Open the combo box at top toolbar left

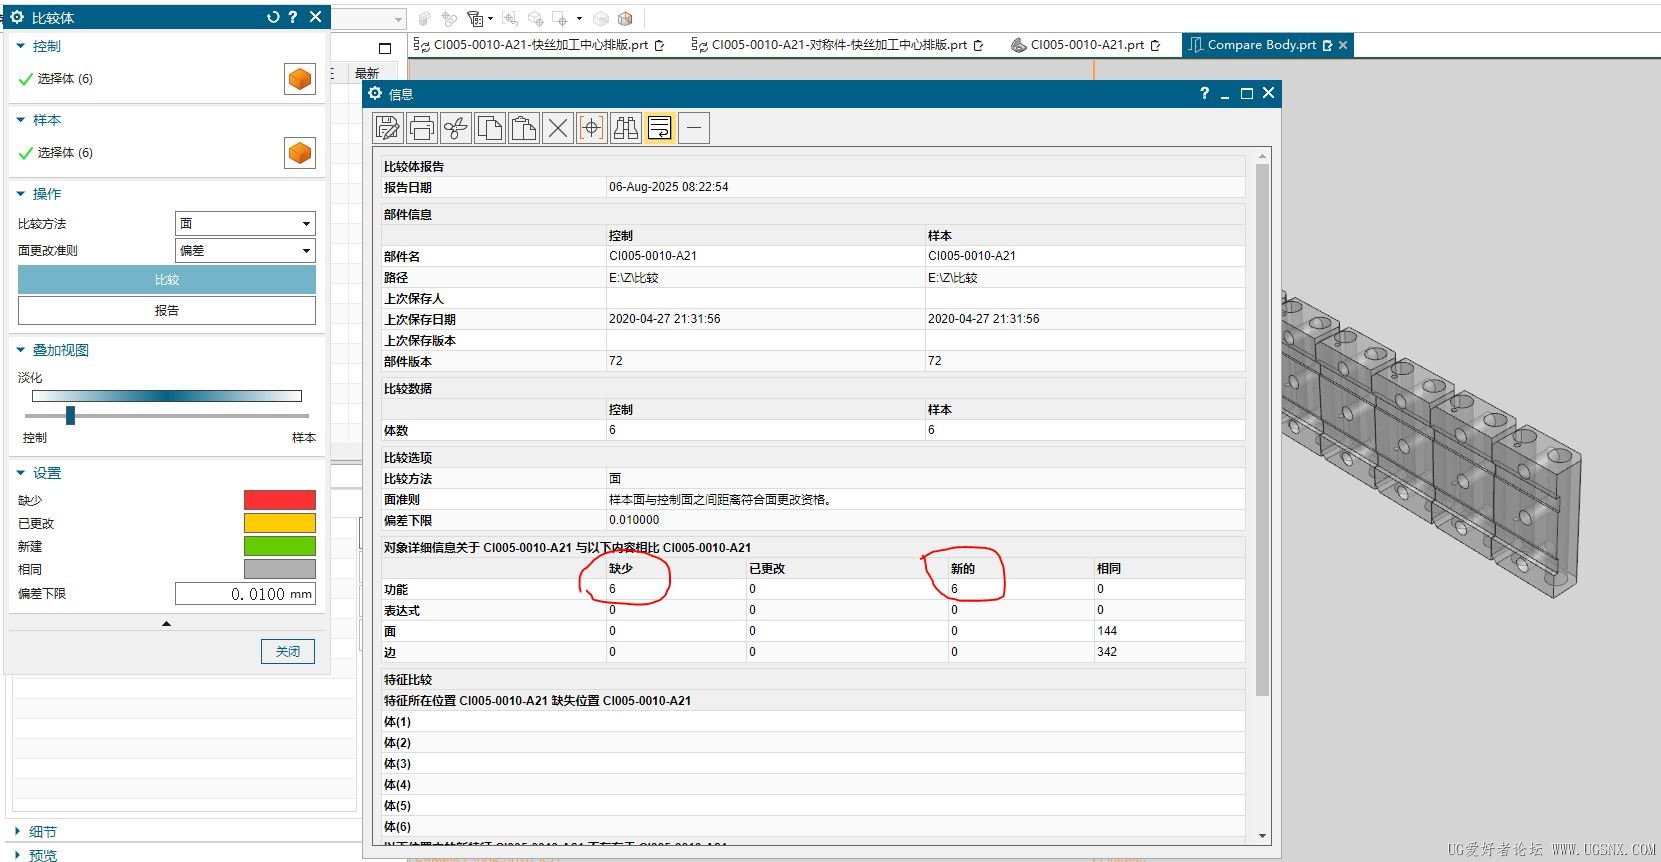tap(368, 19)
